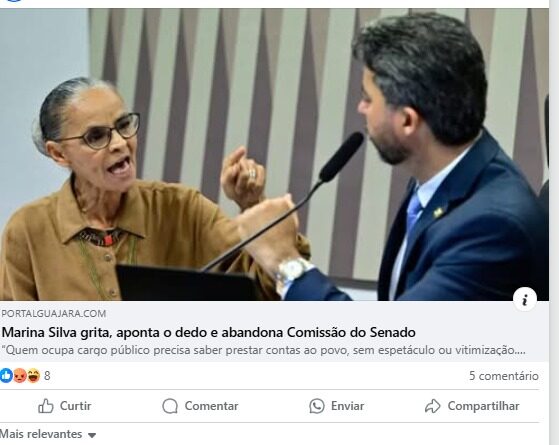
Task: Click the WhatsApp icon beside Enviar
Action: click(317, 406)
